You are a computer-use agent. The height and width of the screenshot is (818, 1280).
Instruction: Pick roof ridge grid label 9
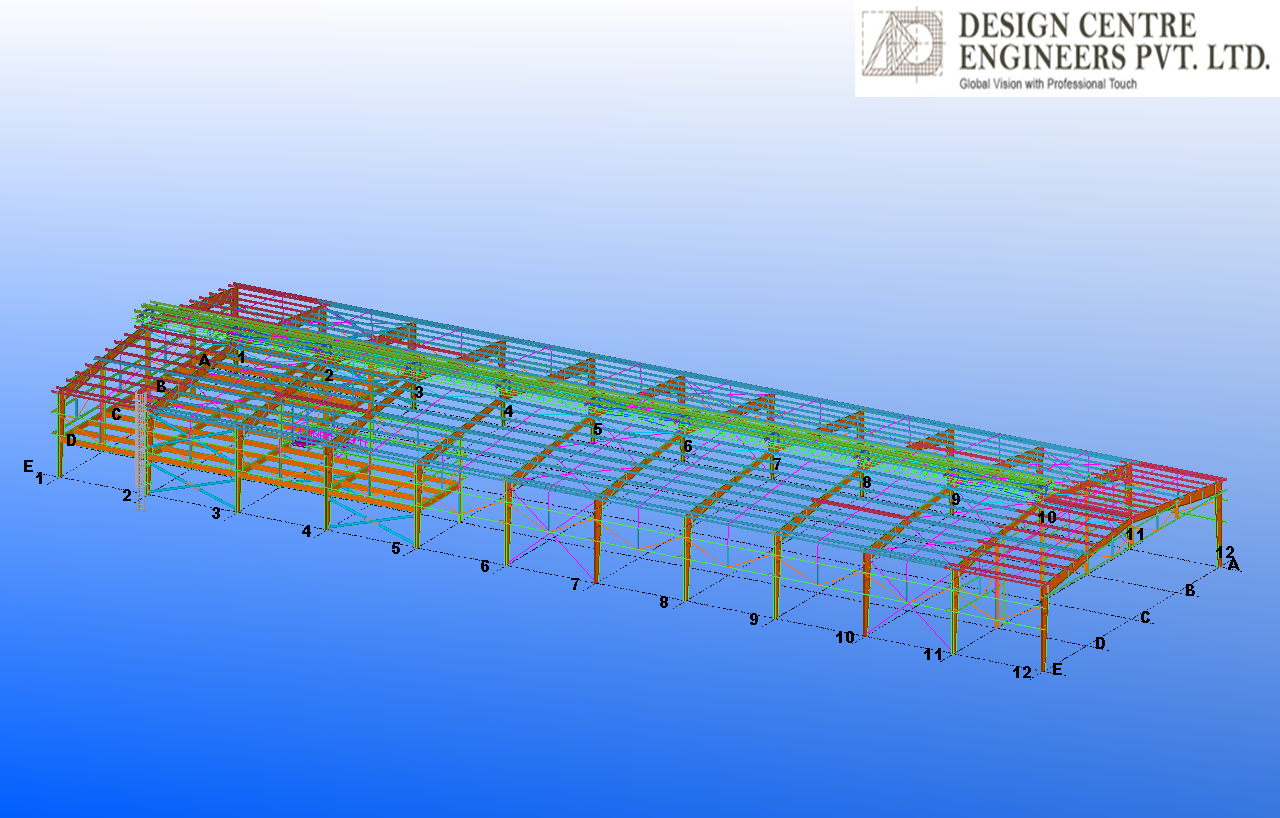tap(955, 498)
